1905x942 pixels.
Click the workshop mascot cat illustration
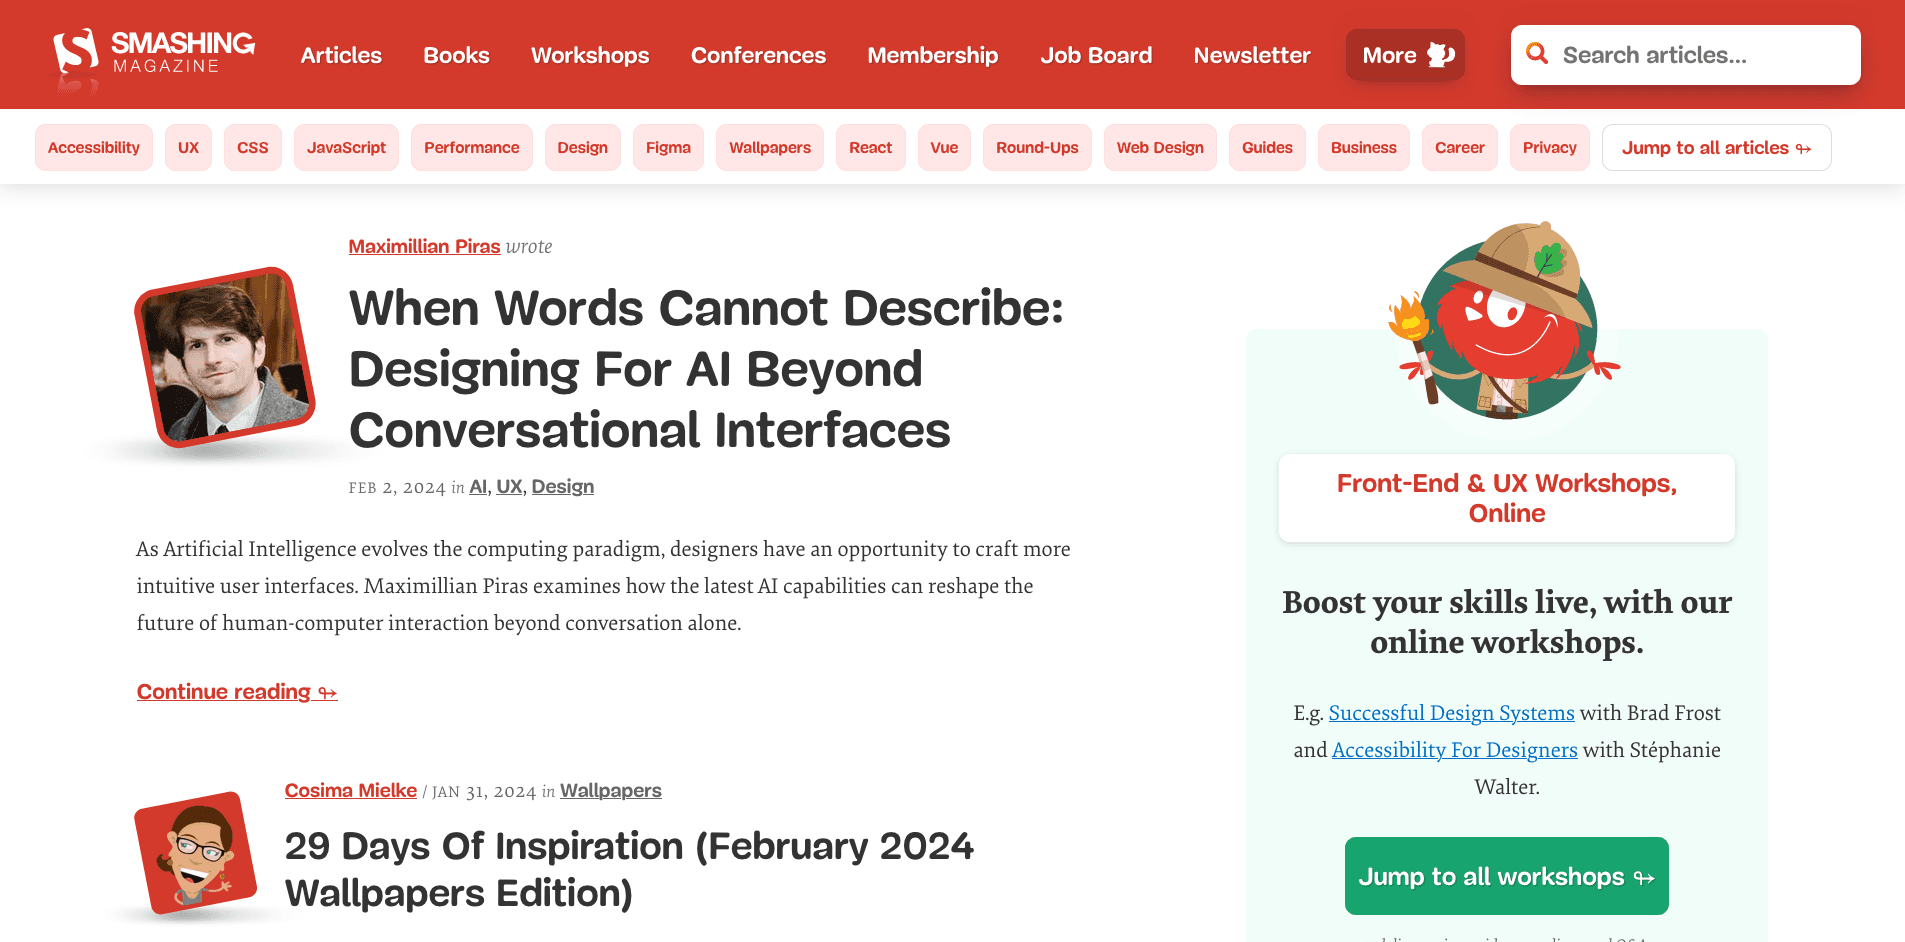tap(1505, 320)
